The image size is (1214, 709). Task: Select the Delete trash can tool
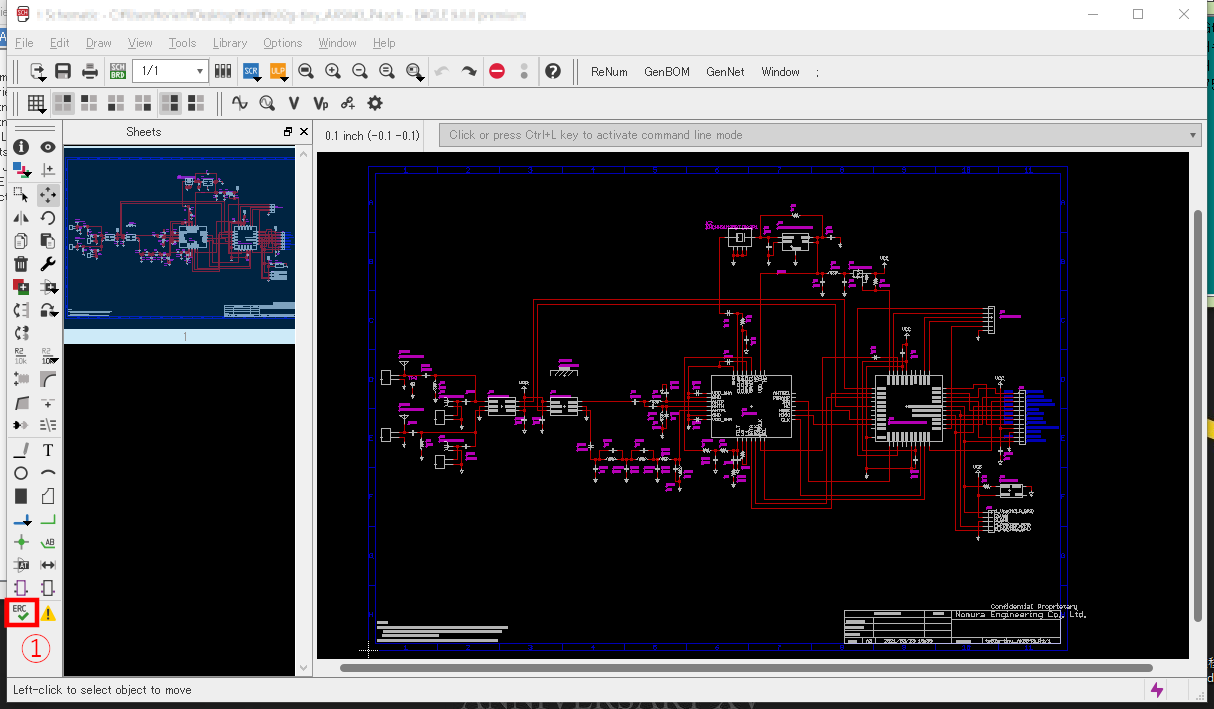point(21,264)
